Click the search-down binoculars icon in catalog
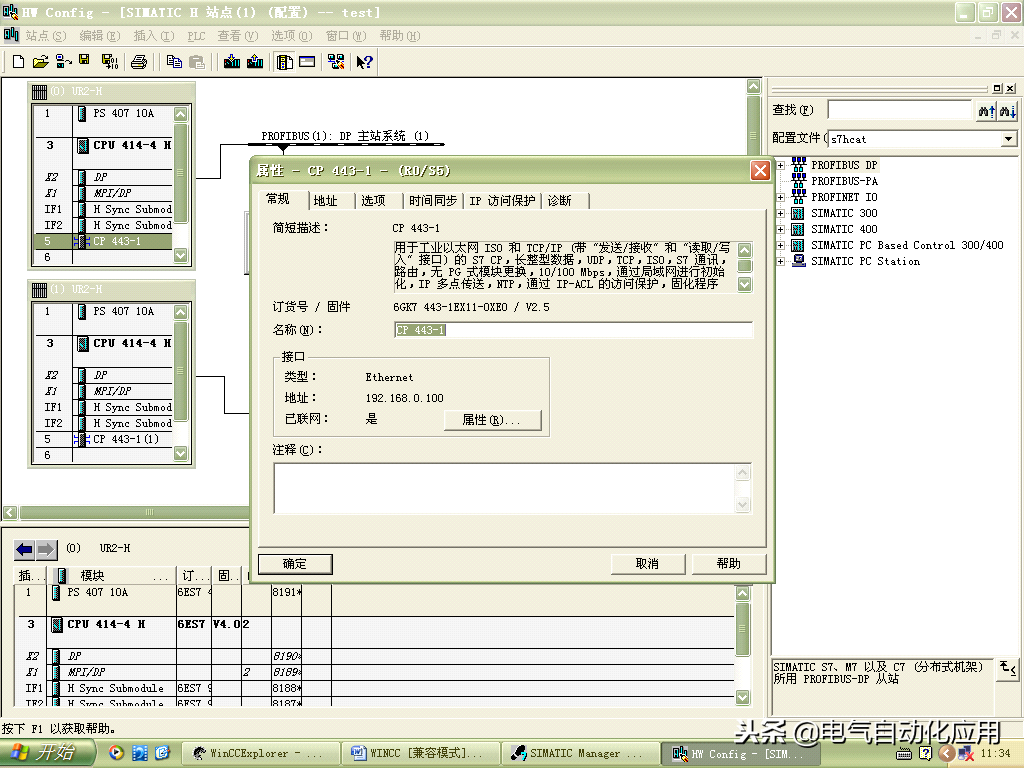Screen dimensions: 1024x768 pos(986,111)
